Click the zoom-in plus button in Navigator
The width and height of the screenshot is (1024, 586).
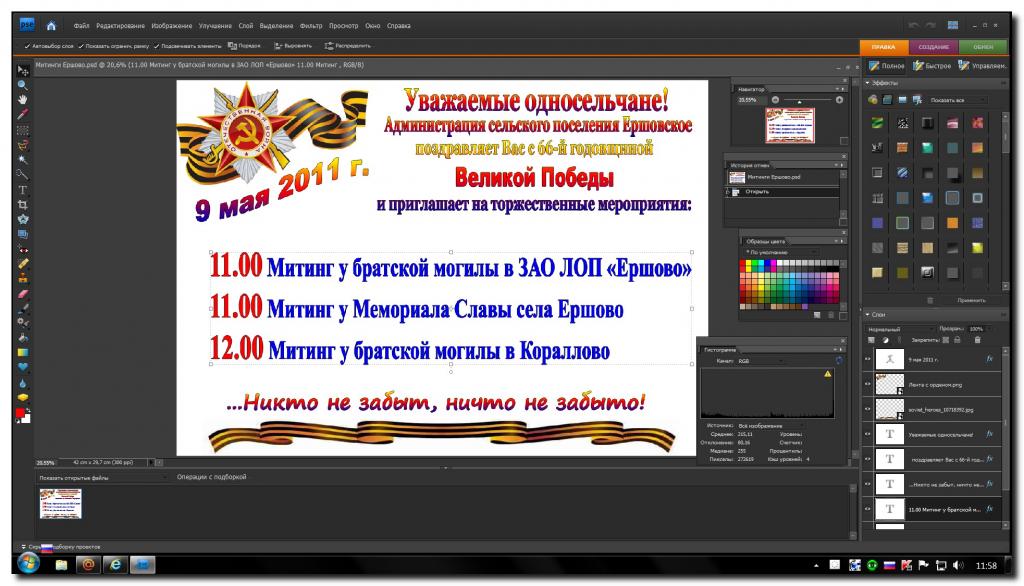point(839,100)
